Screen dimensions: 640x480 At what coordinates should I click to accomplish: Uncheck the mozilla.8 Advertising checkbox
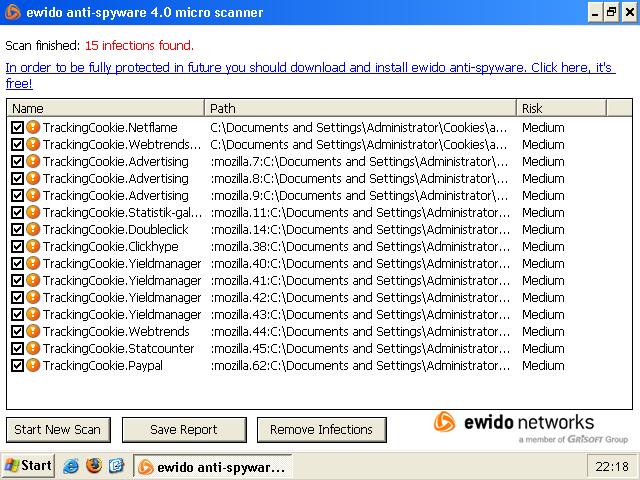click(17, 179)
